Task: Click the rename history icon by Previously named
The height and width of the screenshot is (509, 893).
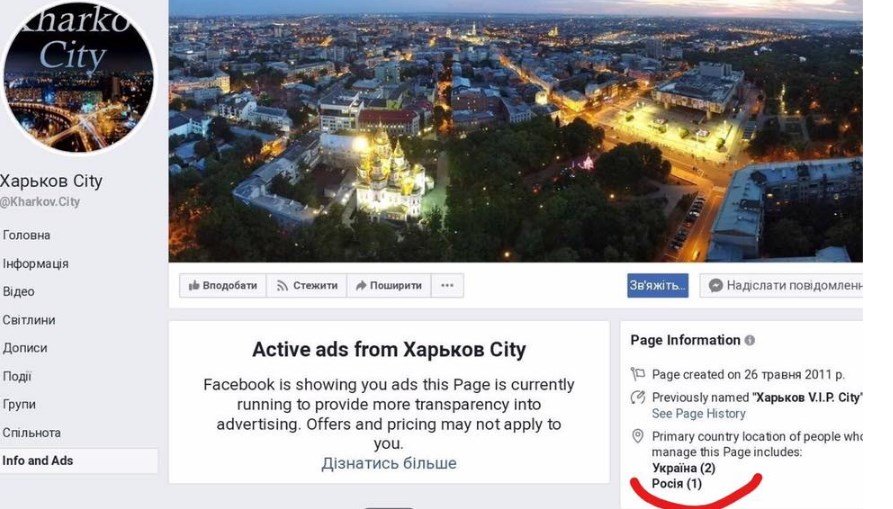Action: coord(638,398)
